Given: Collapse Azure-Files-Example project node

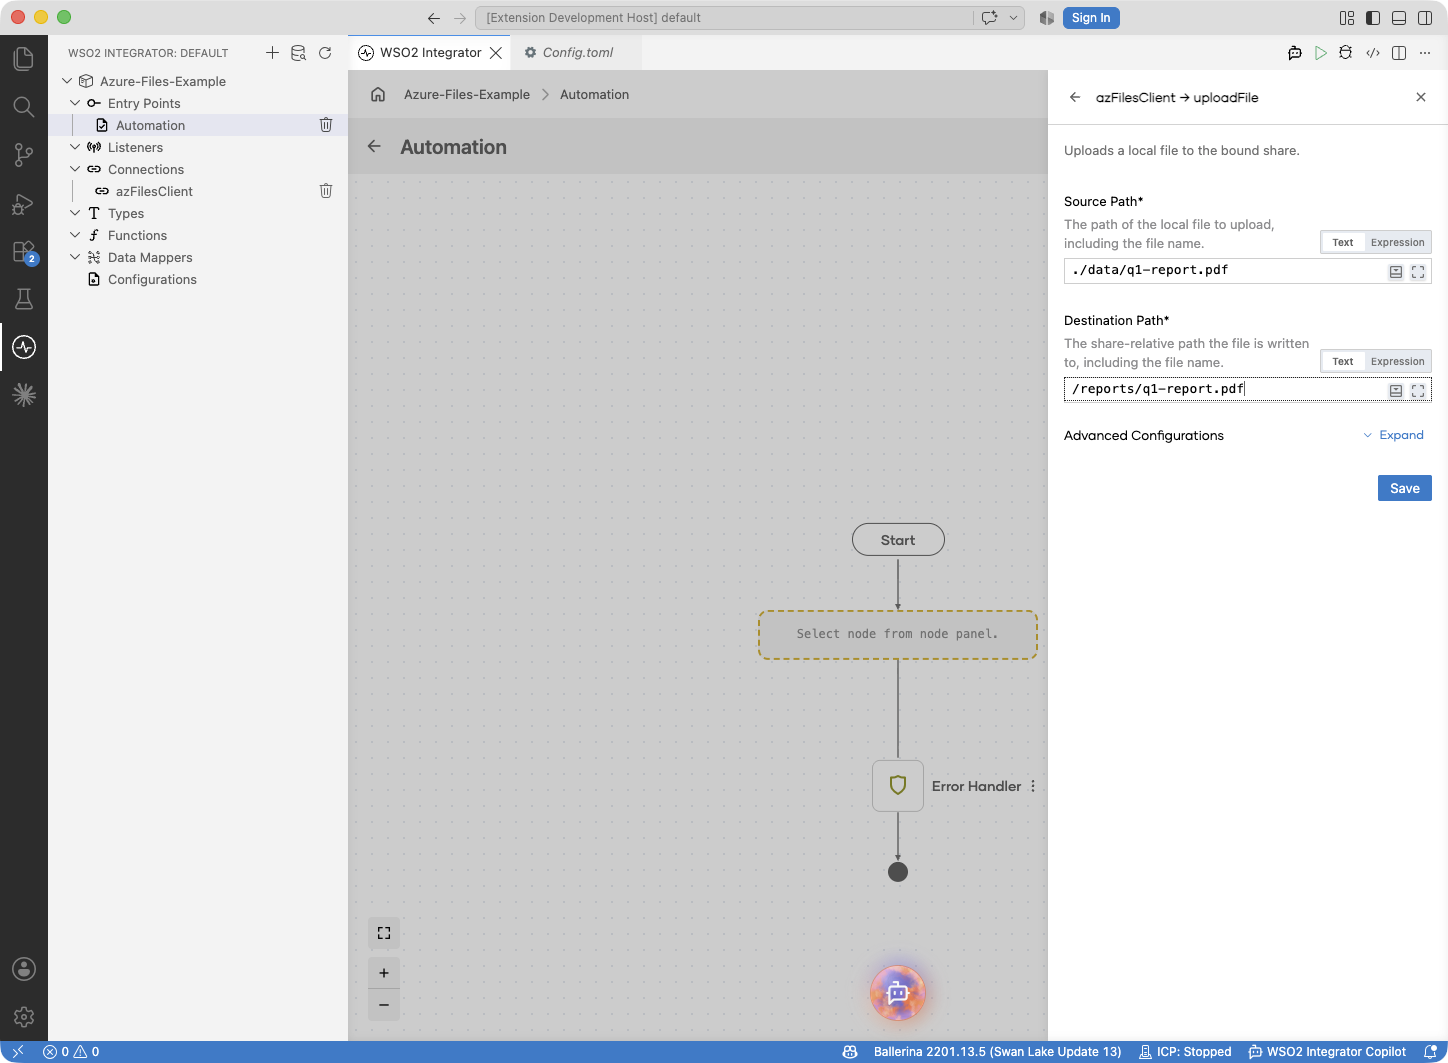Looking at the screenshot, I should pyautogui.click(x=67, y=81).
